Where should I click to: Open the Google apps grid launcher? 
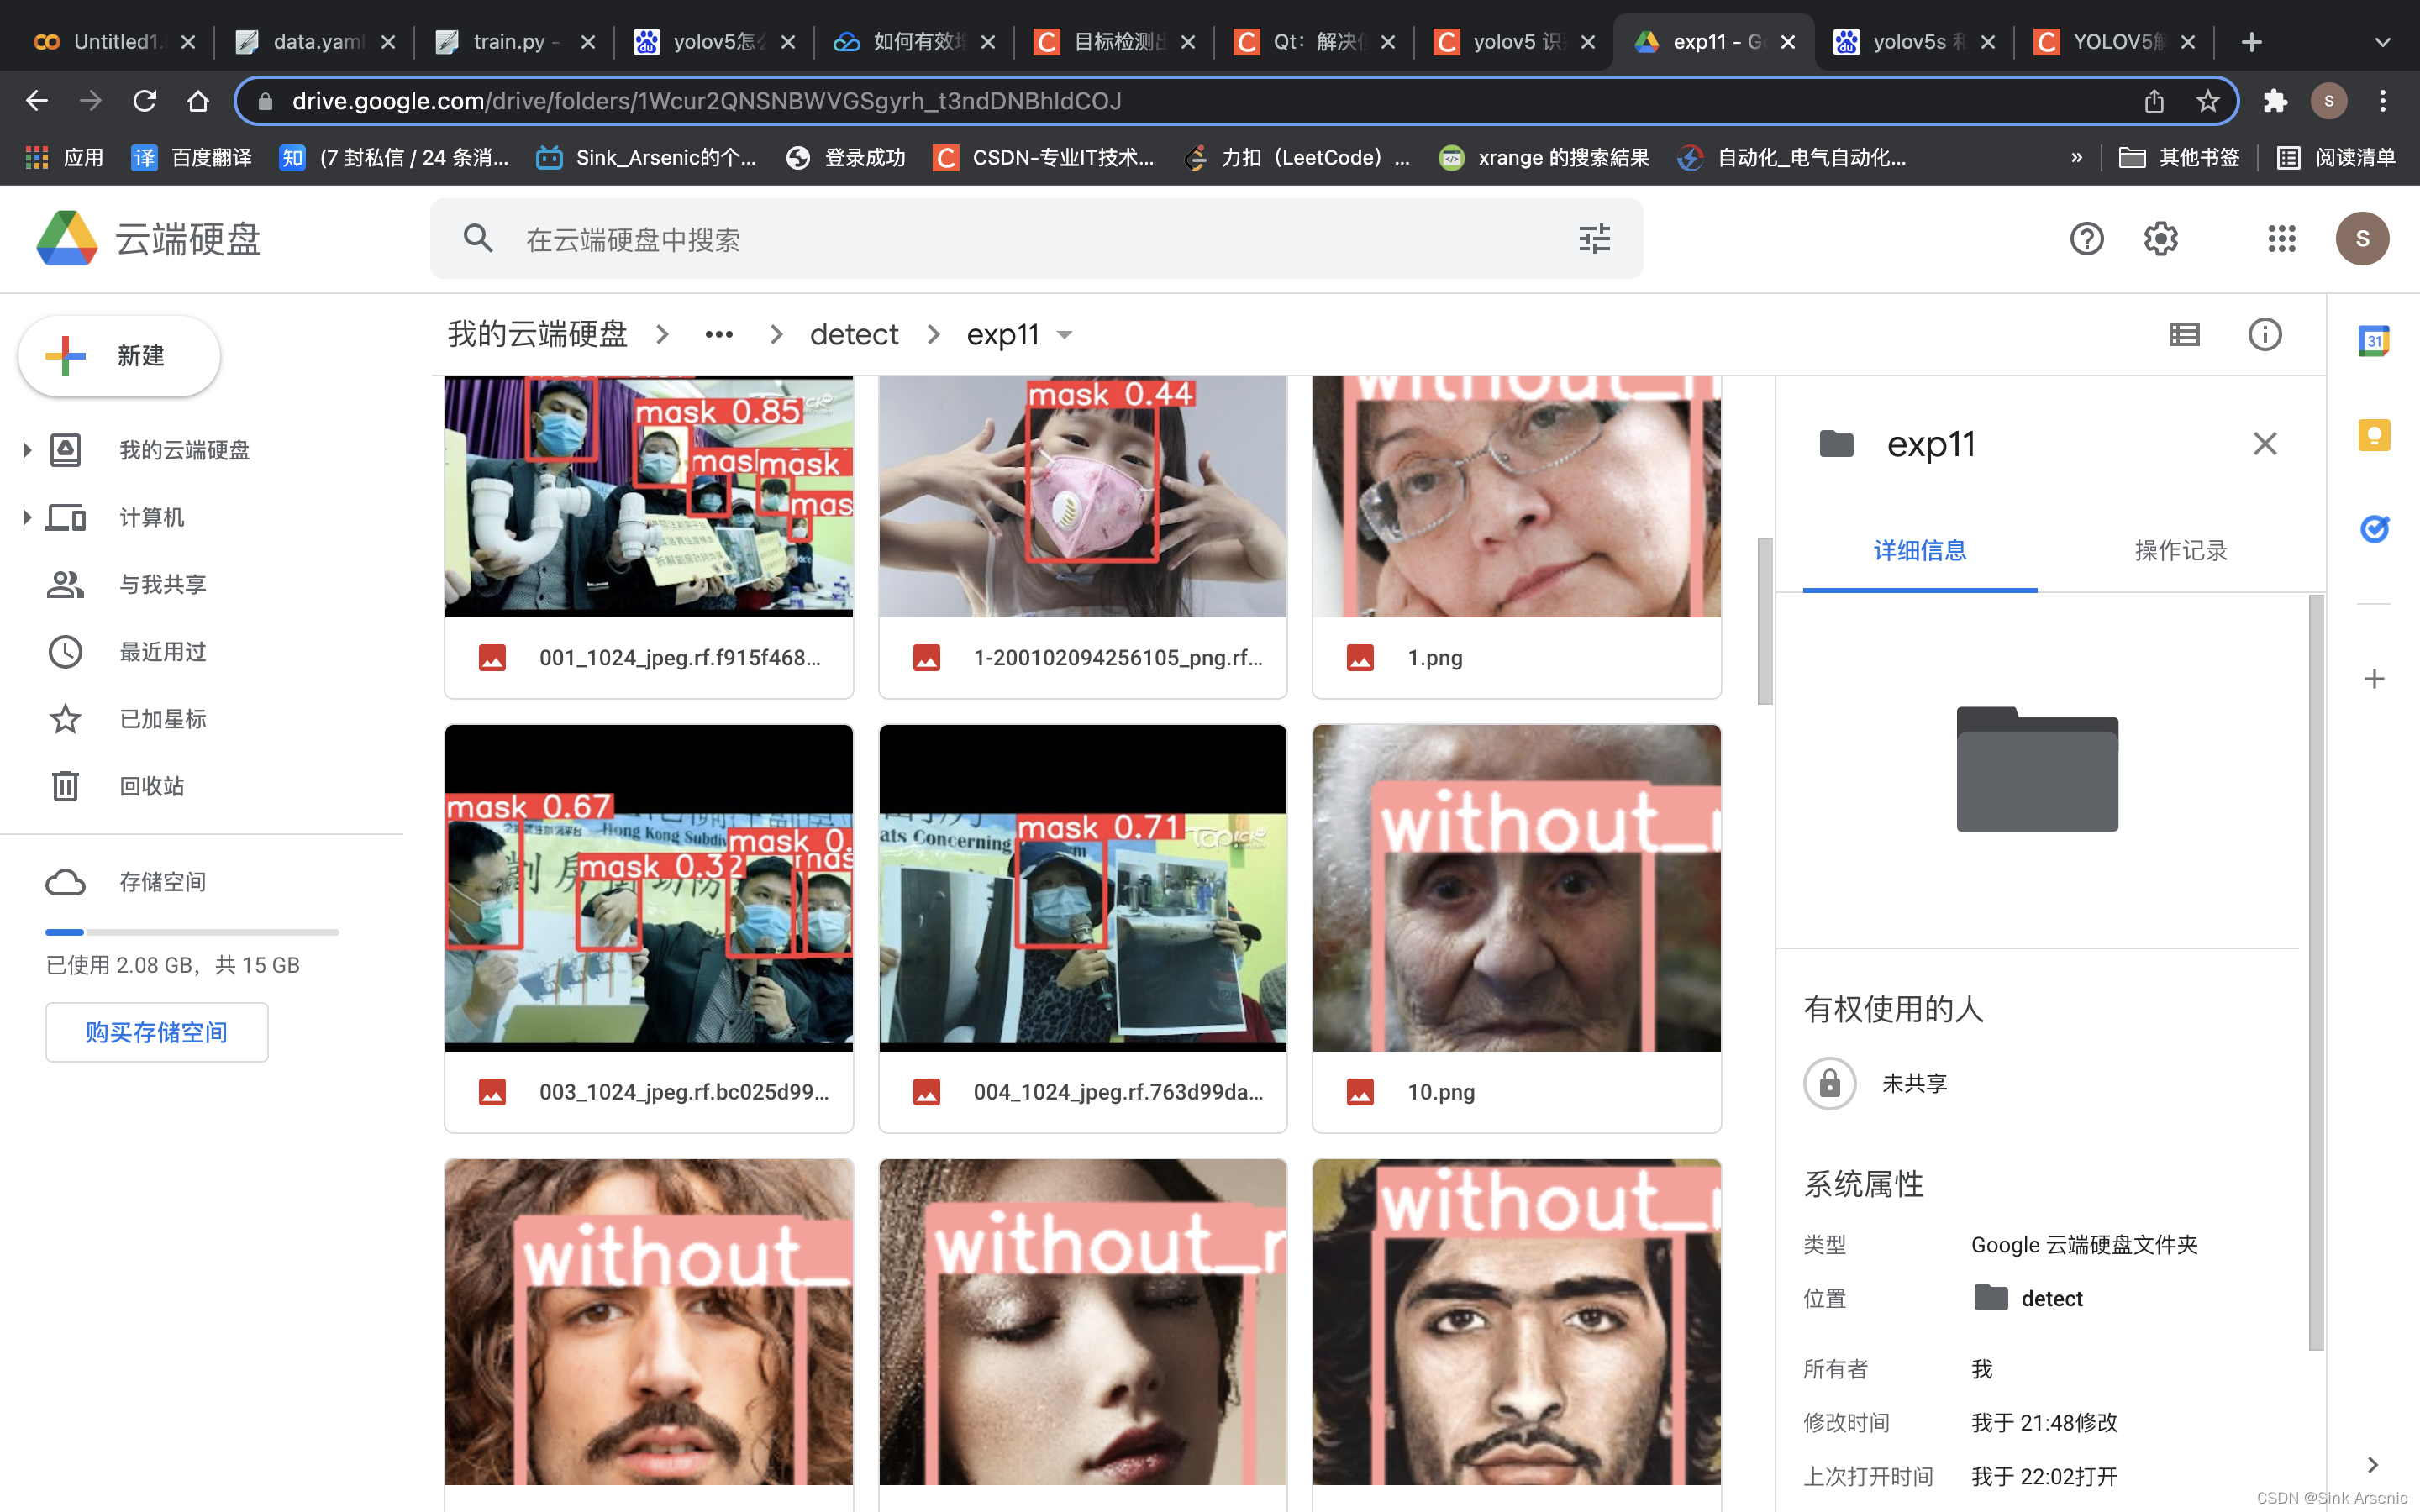click(x=2281, y=239)
